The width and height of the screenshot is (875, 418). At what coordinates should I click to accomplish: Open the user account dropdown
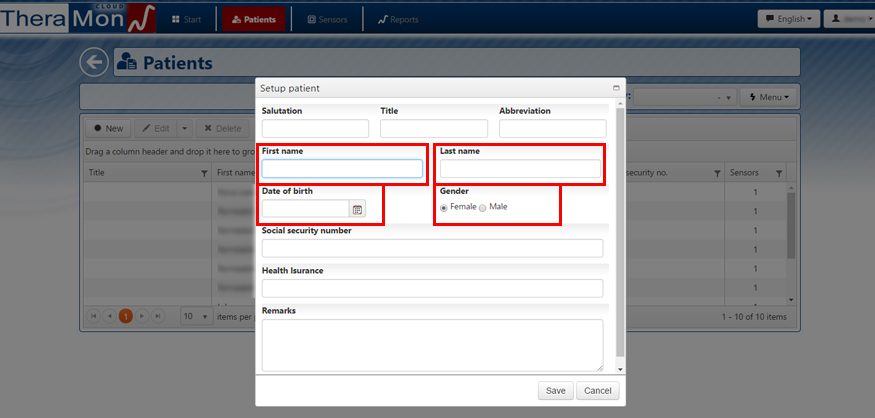click(845, 19)
